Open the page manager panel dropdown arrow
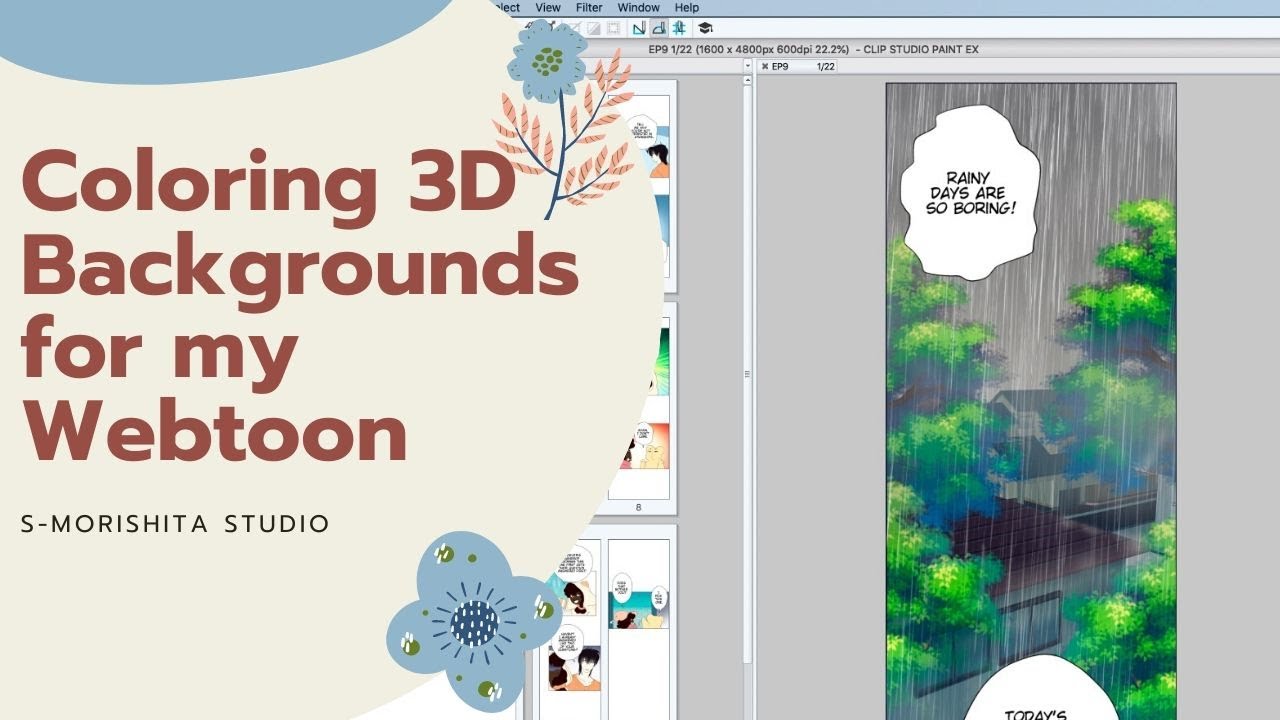 coord(747,66)
